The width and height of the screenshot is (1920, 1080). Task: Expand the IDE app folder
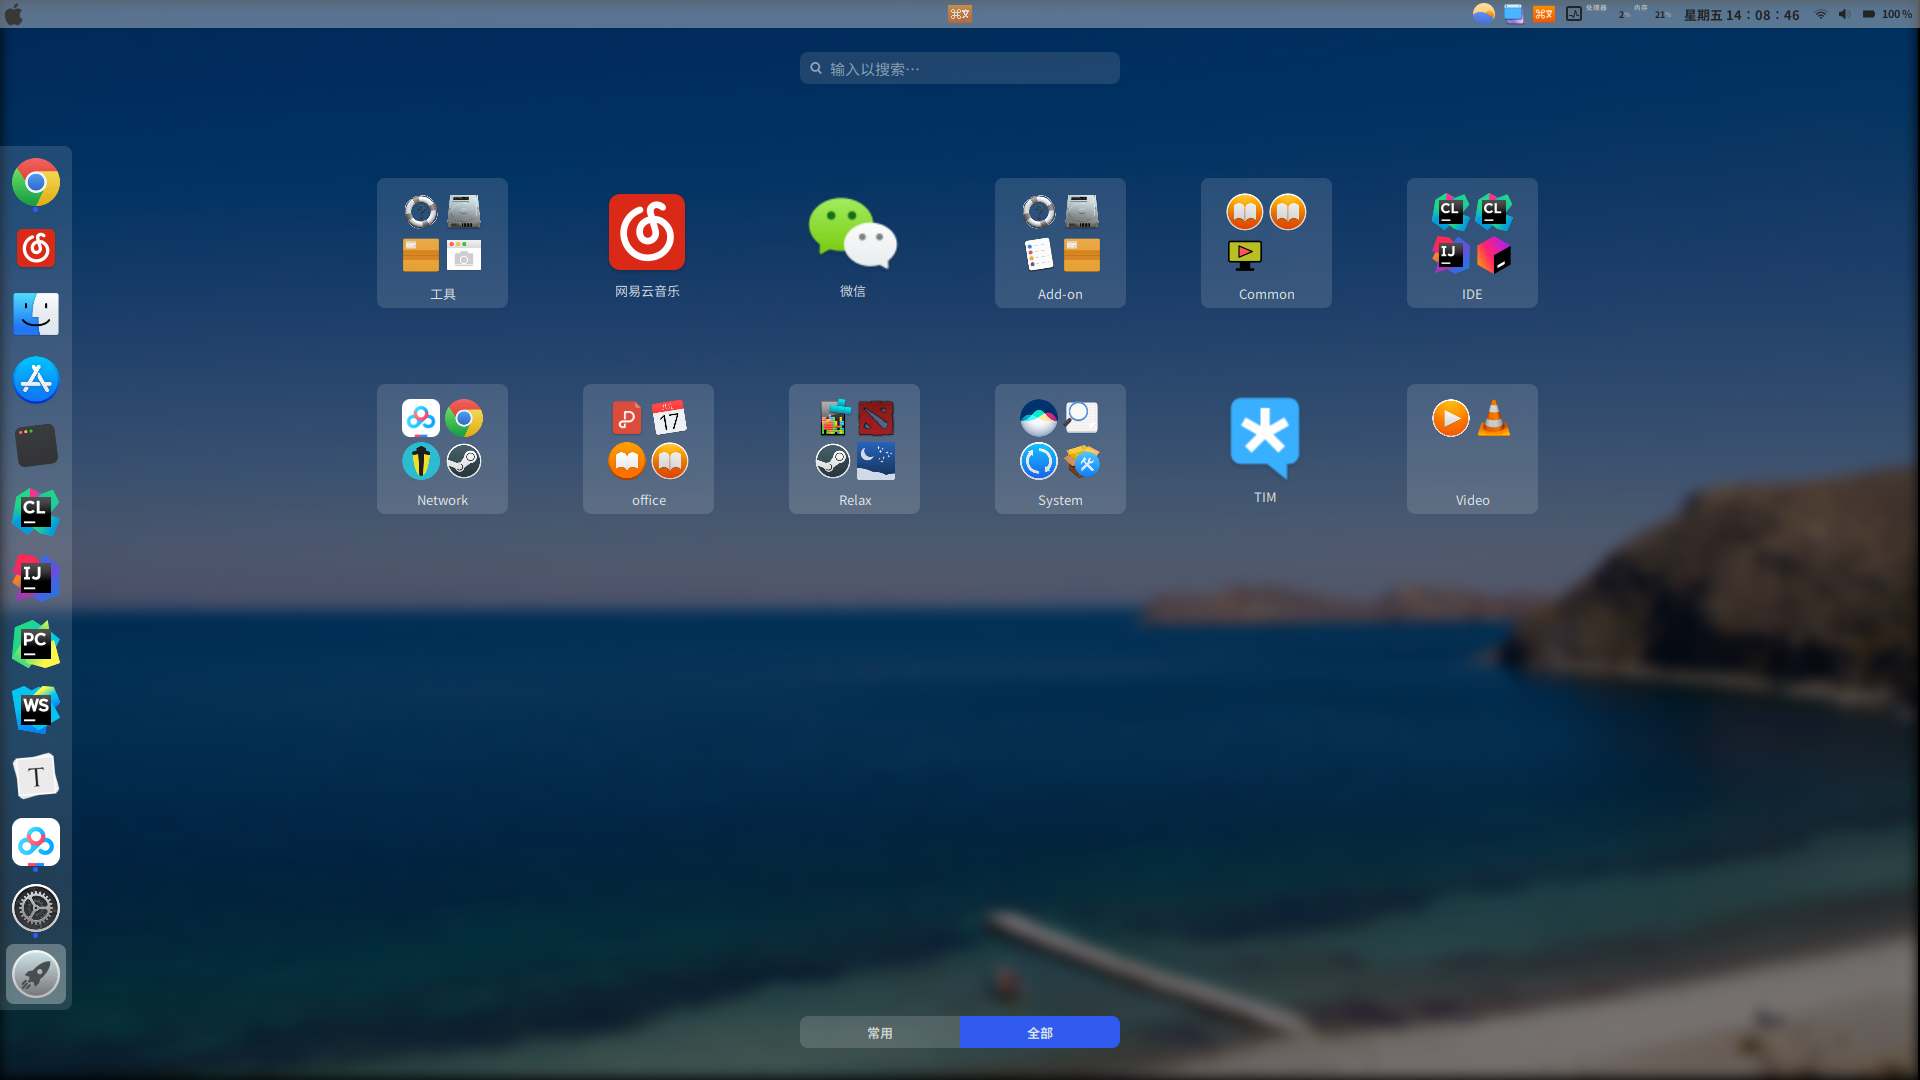[1472, 243]
